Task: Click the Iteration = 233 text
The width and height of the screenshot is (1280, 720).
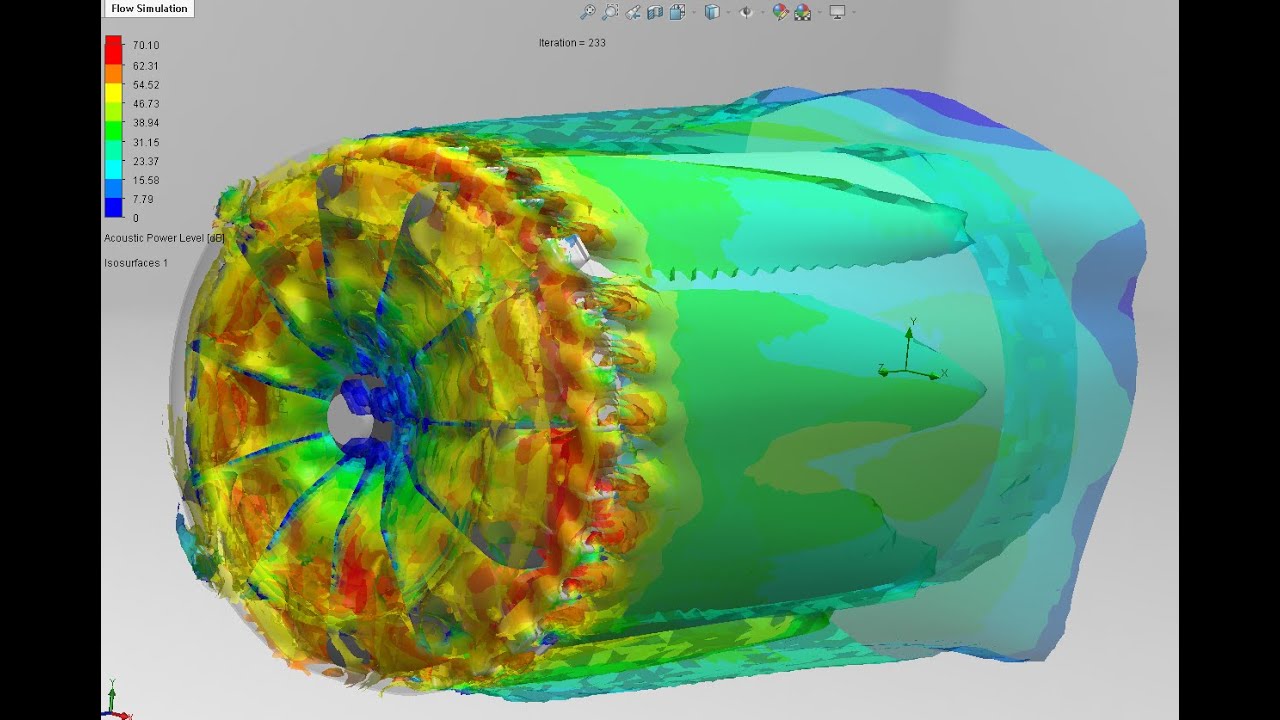Action: click(x=572, y=43)
